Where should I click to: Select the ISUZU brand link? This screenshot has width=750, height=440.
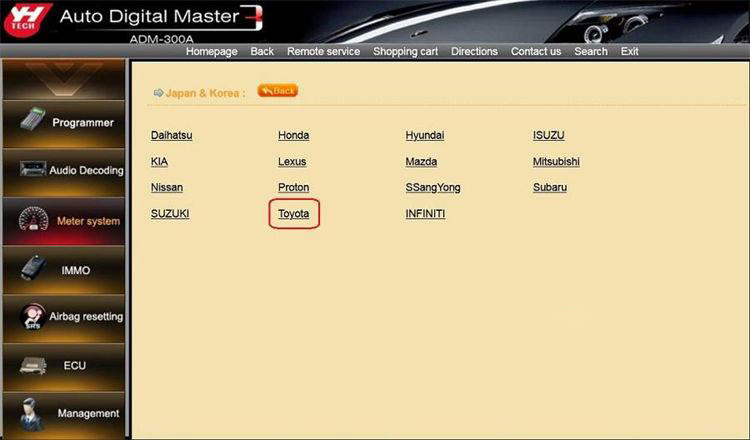click(x=548, y=135)
